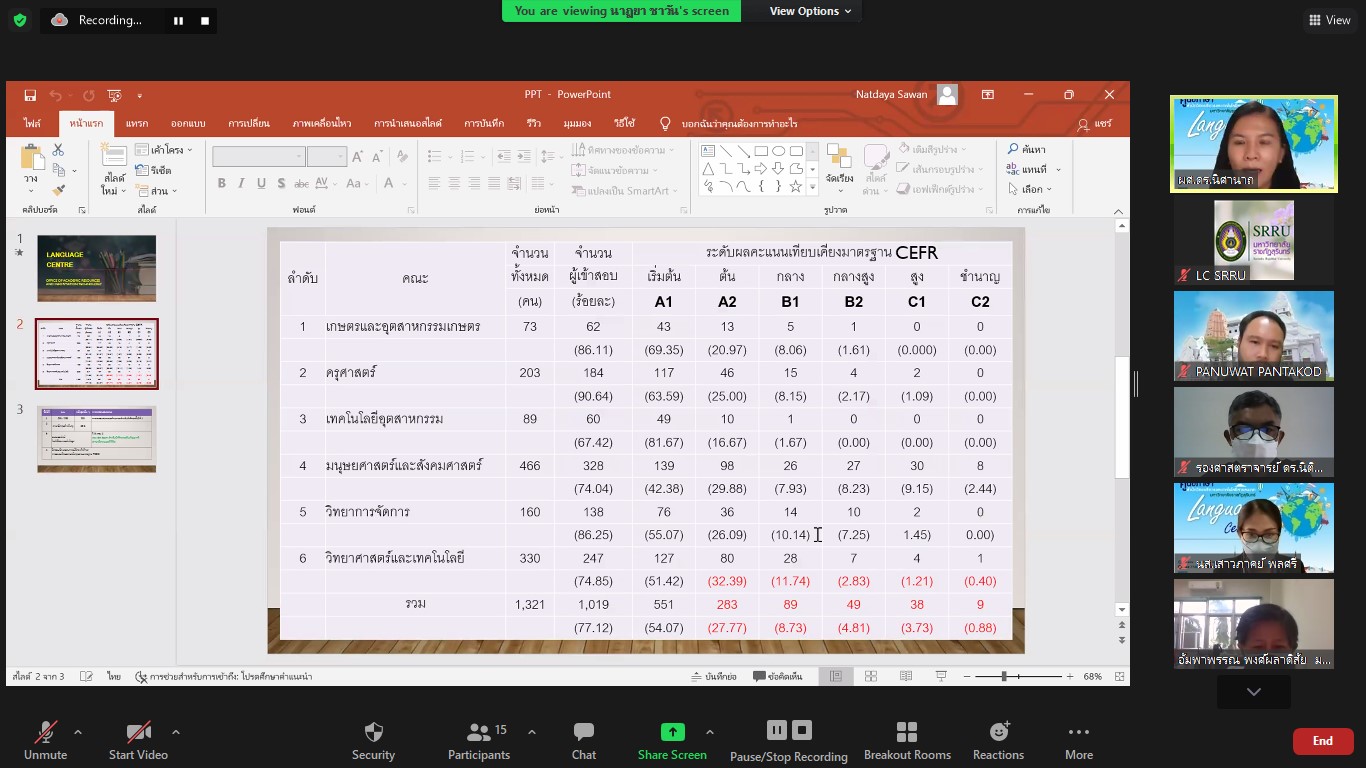Stop recording using bottom toolbar button
Viewport: 1366px width, 768px height.
click(802, 730)
